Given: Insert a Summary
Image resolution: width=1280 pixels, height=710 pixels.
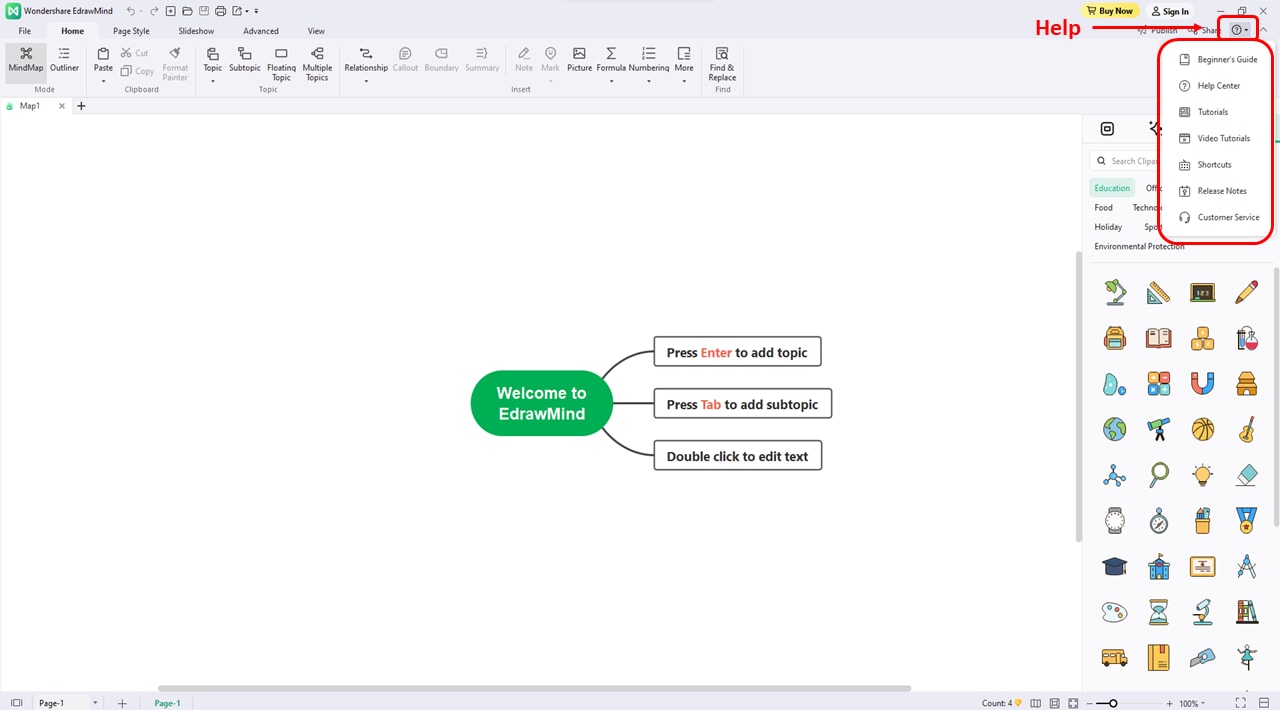Looking at the screenshot, I should tap(482, 60).
